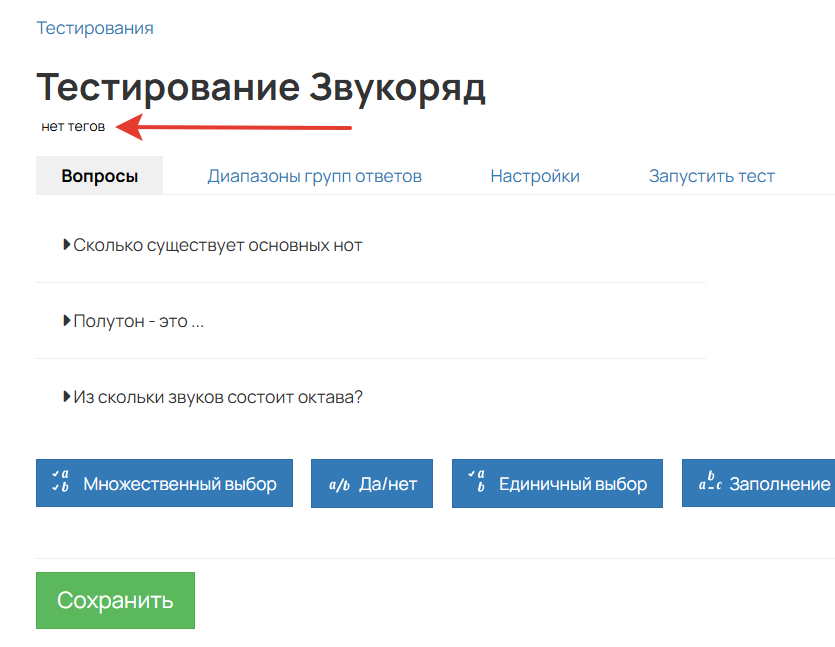Add a Единичный выбор question
The image size is (835, 647).
point(556,483)
